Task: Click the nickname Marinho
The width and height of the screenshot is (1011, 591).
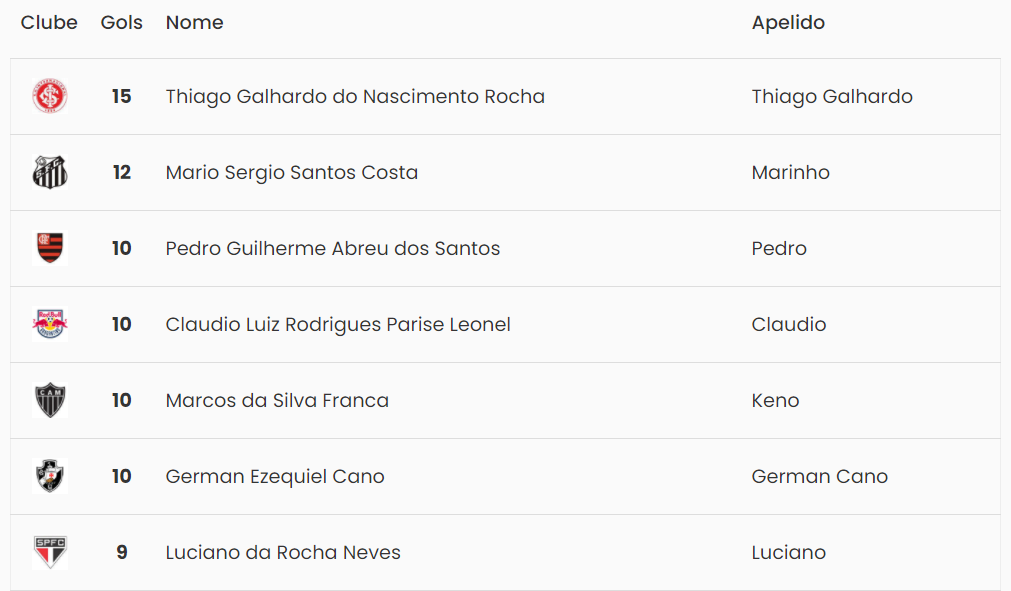Action: coord(790,173)
